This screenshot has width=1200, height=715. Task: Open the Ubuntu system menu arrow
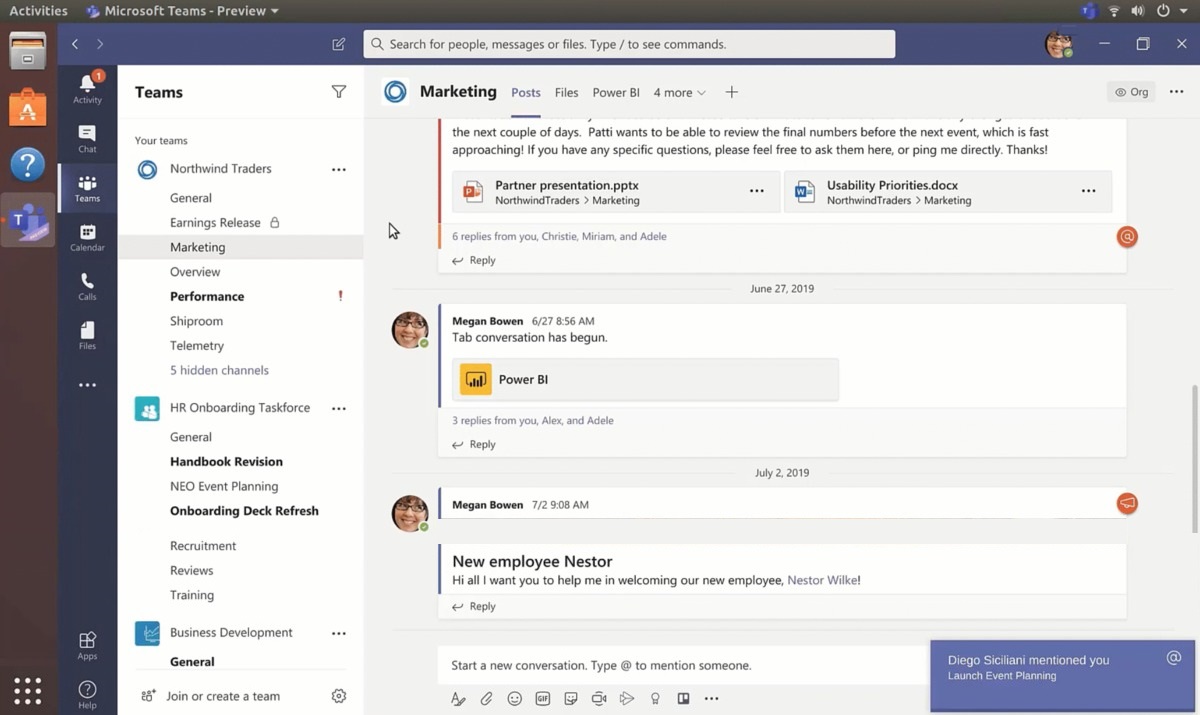[x=1186, y=11]
